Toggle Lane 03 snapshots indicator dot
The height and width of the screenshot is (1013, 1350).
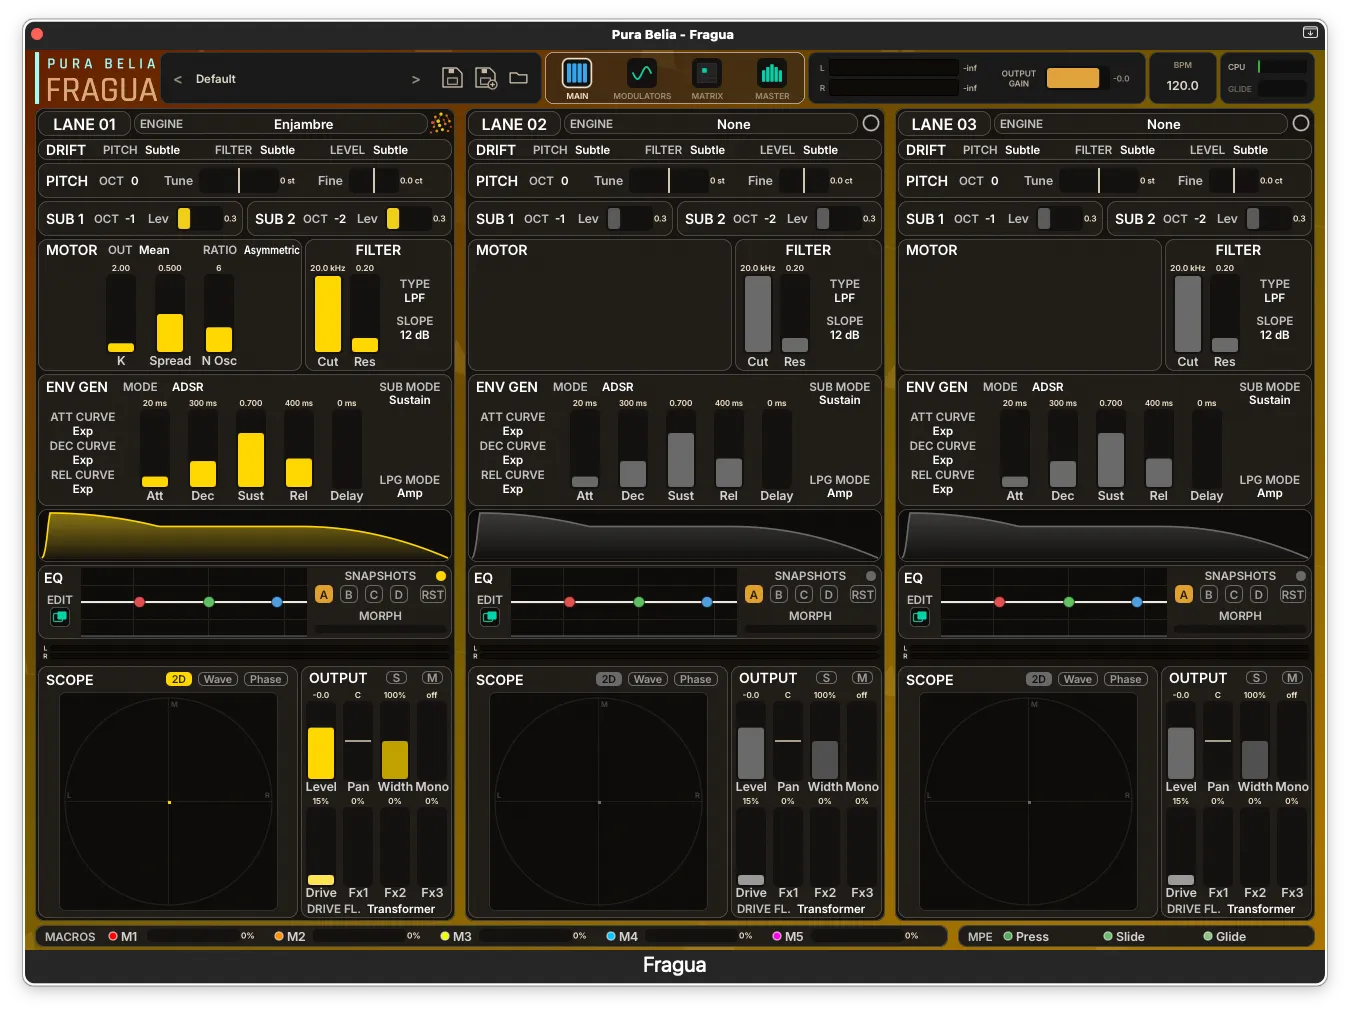[1301, 576]
